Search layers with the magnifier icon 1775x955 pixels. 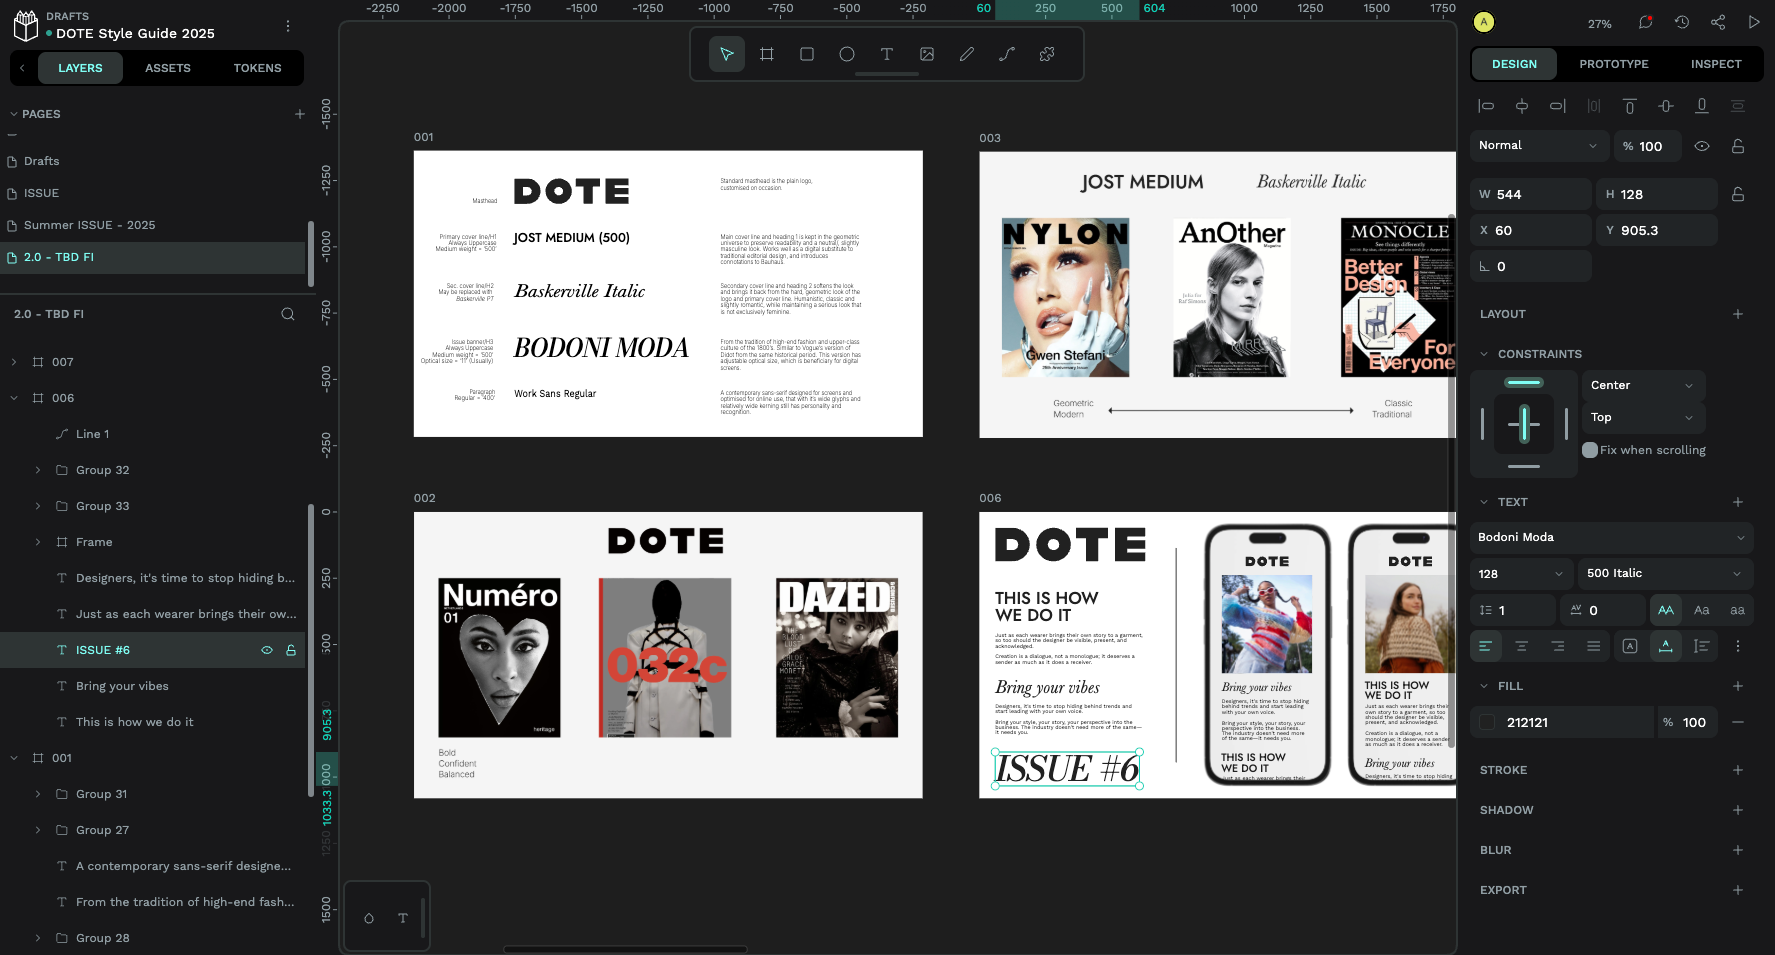click(288, 314)
